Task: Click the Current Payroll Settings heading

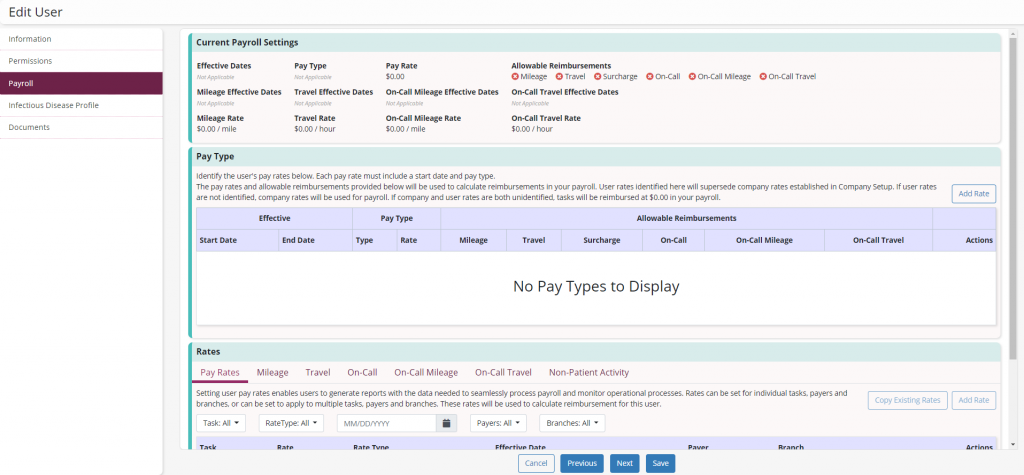Action: click(x=247, y=42)
